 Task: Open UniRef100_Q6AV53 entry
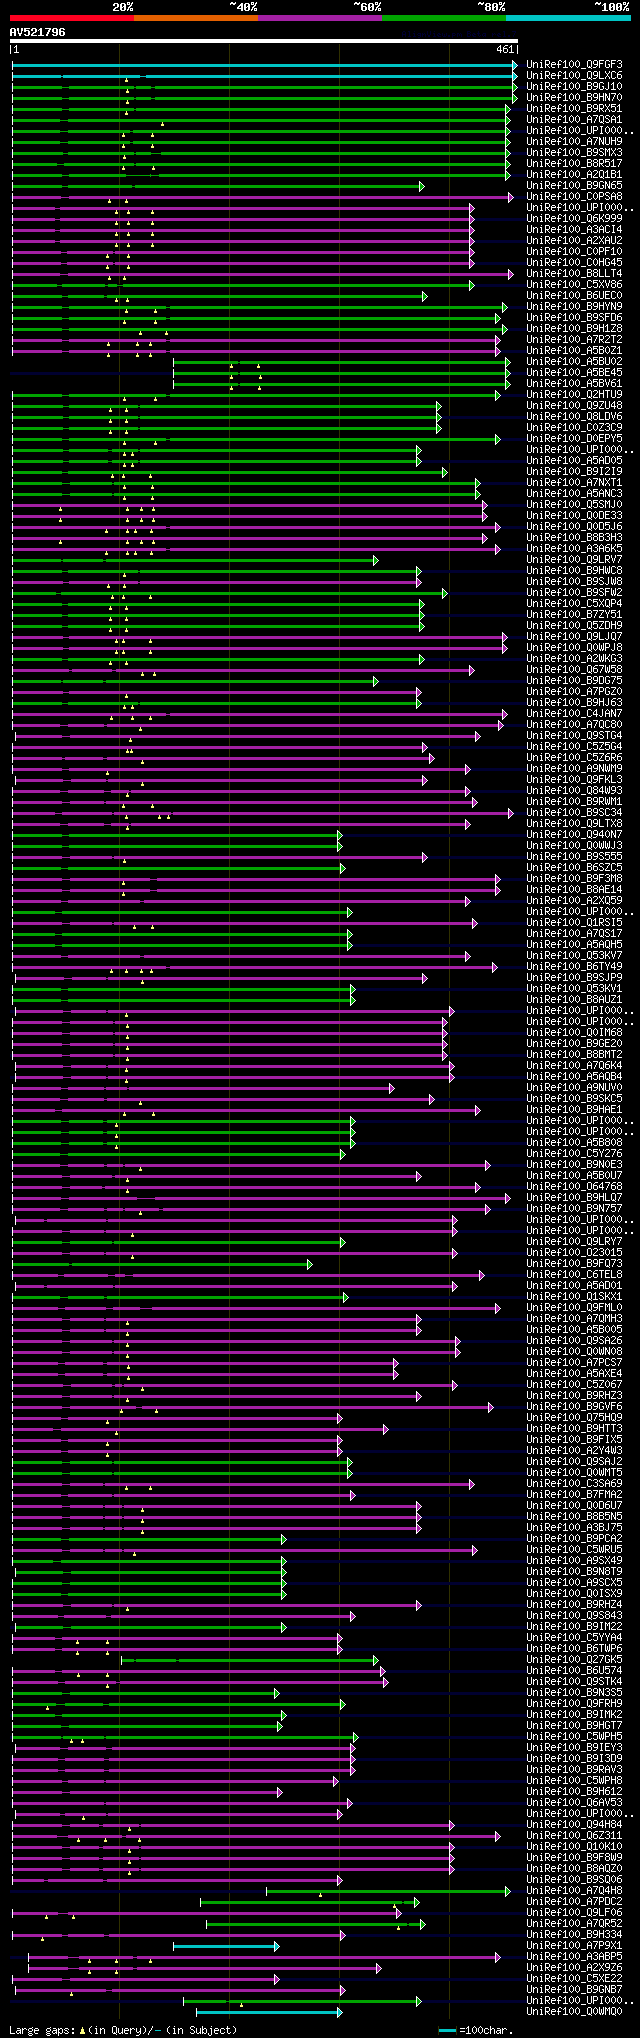574,1803
